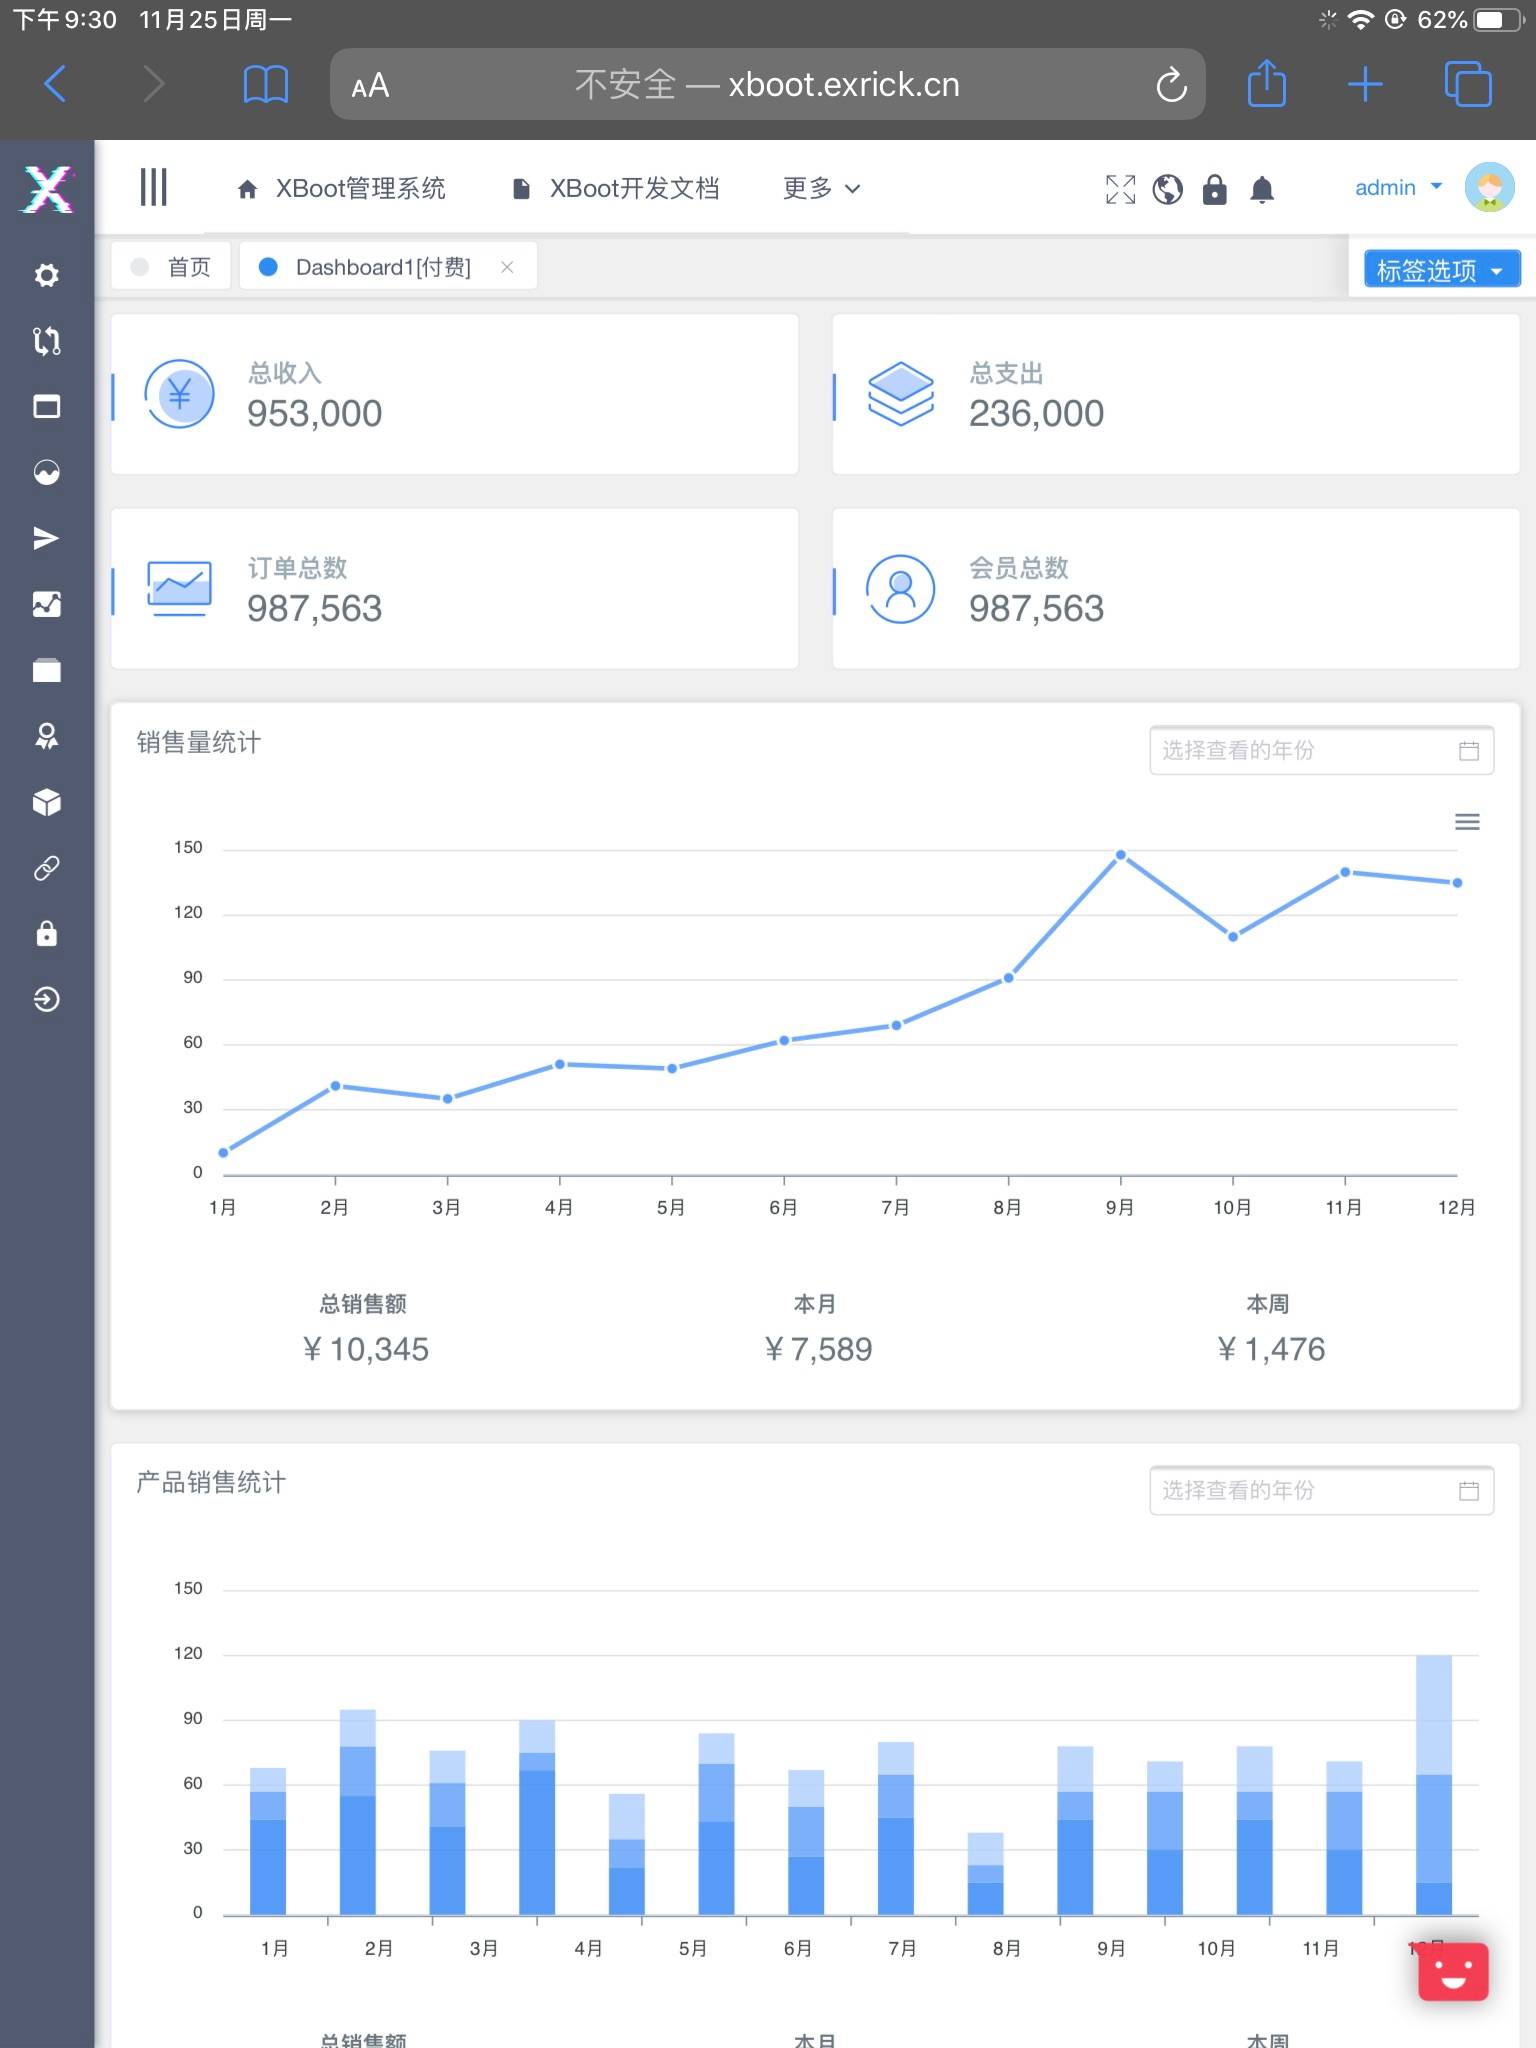Image resolution: width=1536 pixels, height=2048 pixels.
Task: Click the 总支出 card
Action: tap(1176, 394)
